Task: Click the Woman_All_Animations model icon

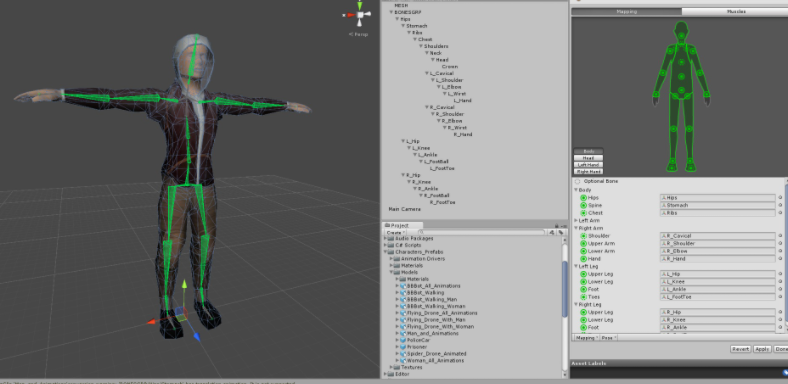Action: click(403, 360)
